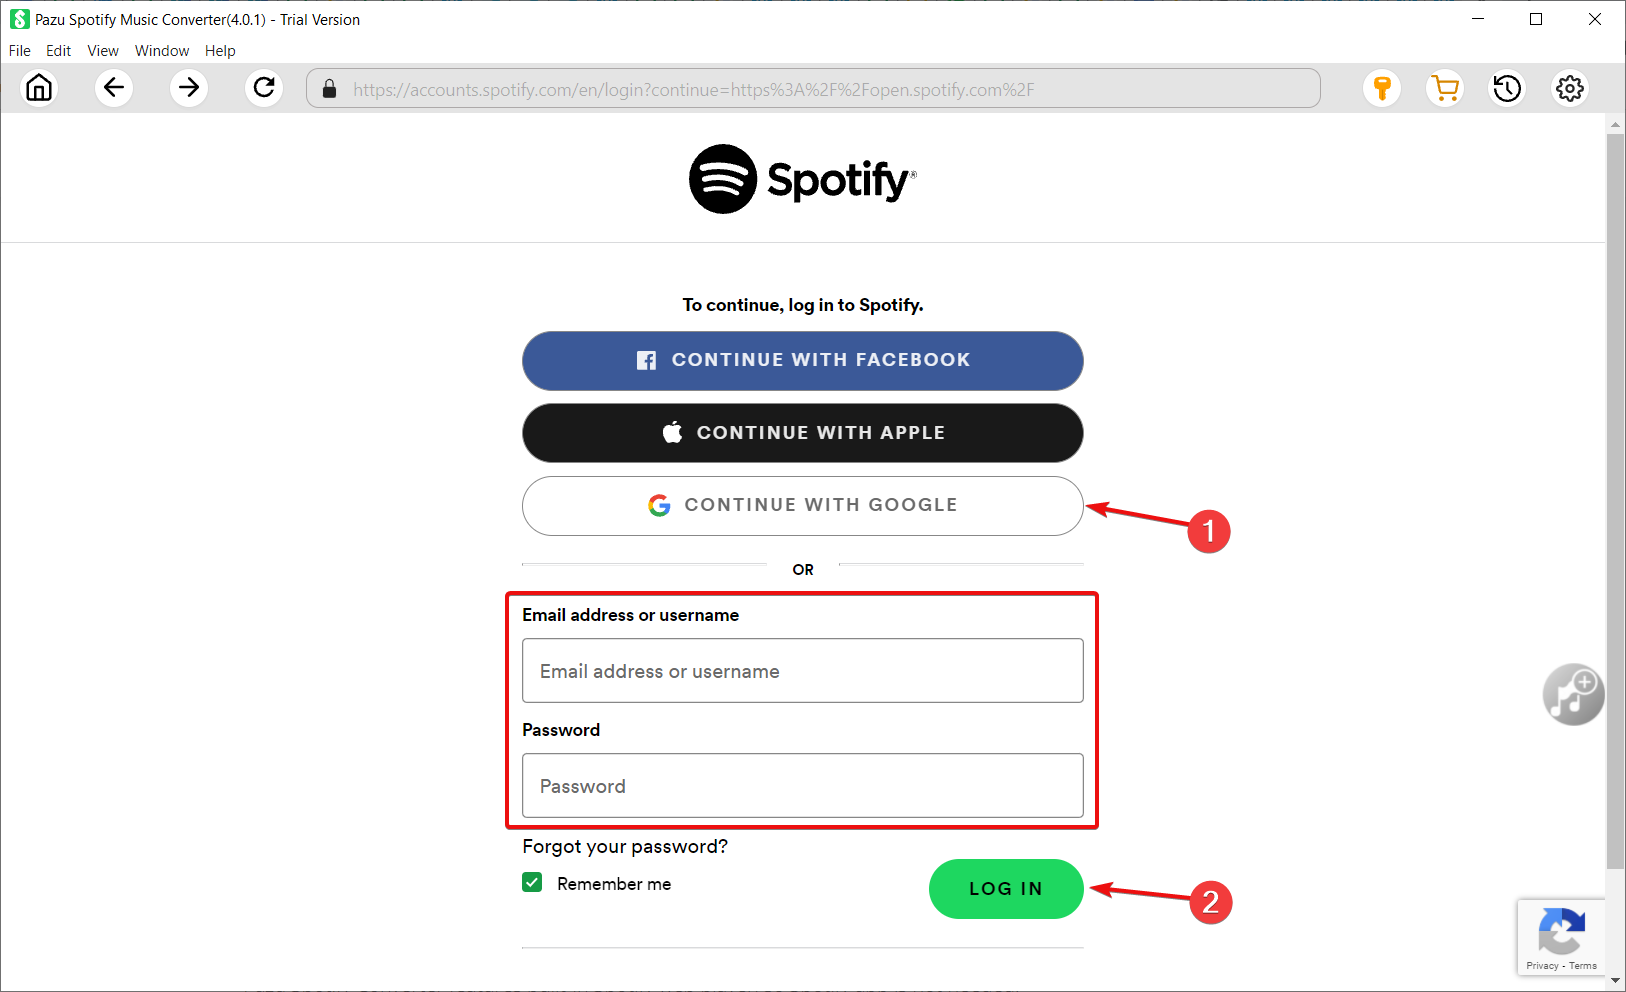Open the File menu

(20, 51)
